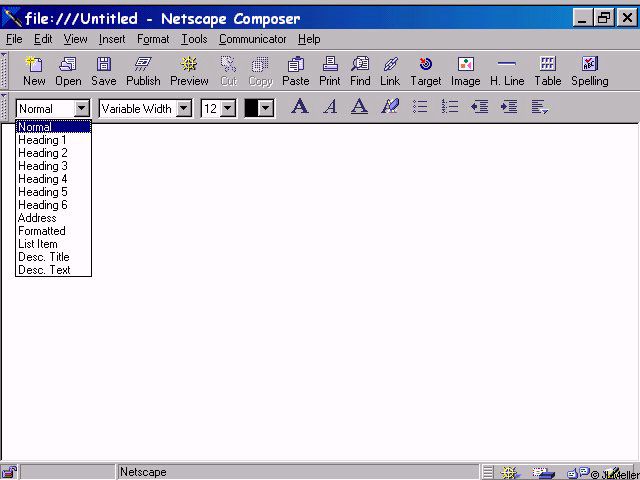640x480 pixels.
Task: Click the Cut toolbar icon
Action: (x=229, y=71)
